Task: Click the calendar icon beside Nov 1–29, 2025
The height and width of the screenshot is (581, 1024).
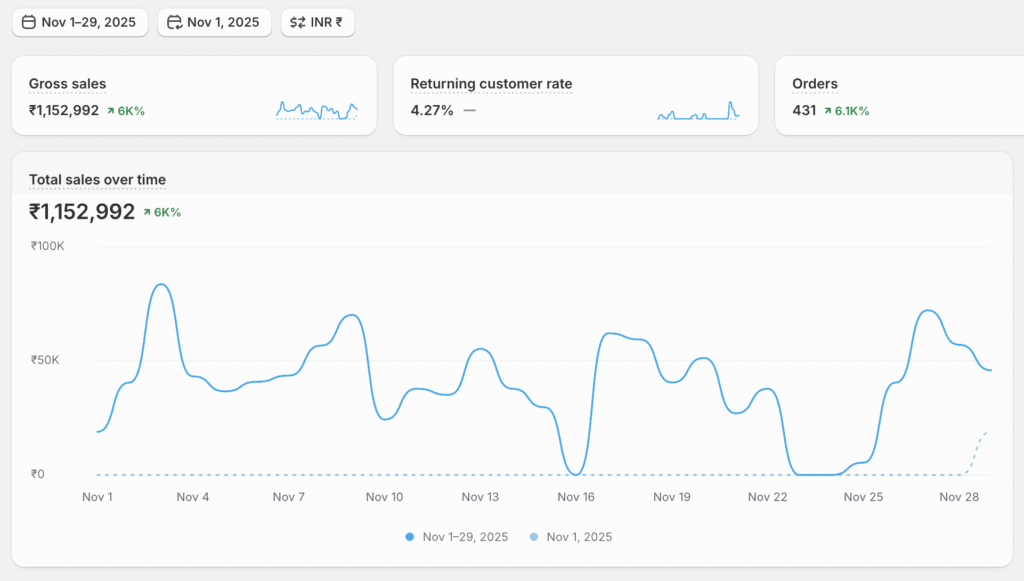Action: pyautogui.click(x=29, y=22)
